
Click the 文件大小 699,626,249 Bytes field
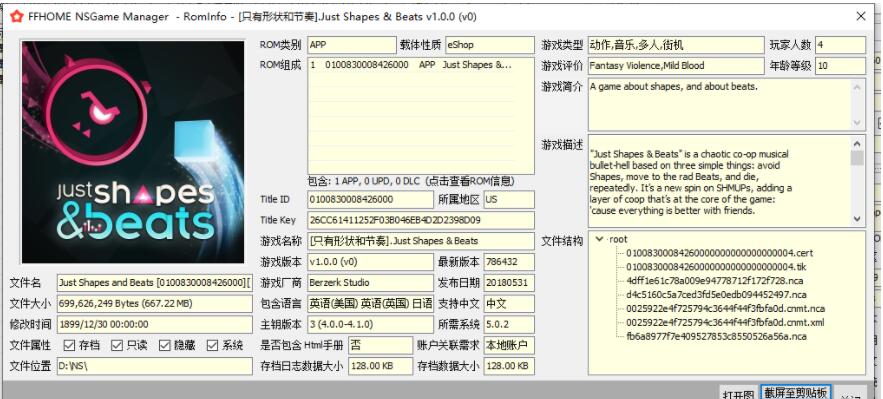155,303
